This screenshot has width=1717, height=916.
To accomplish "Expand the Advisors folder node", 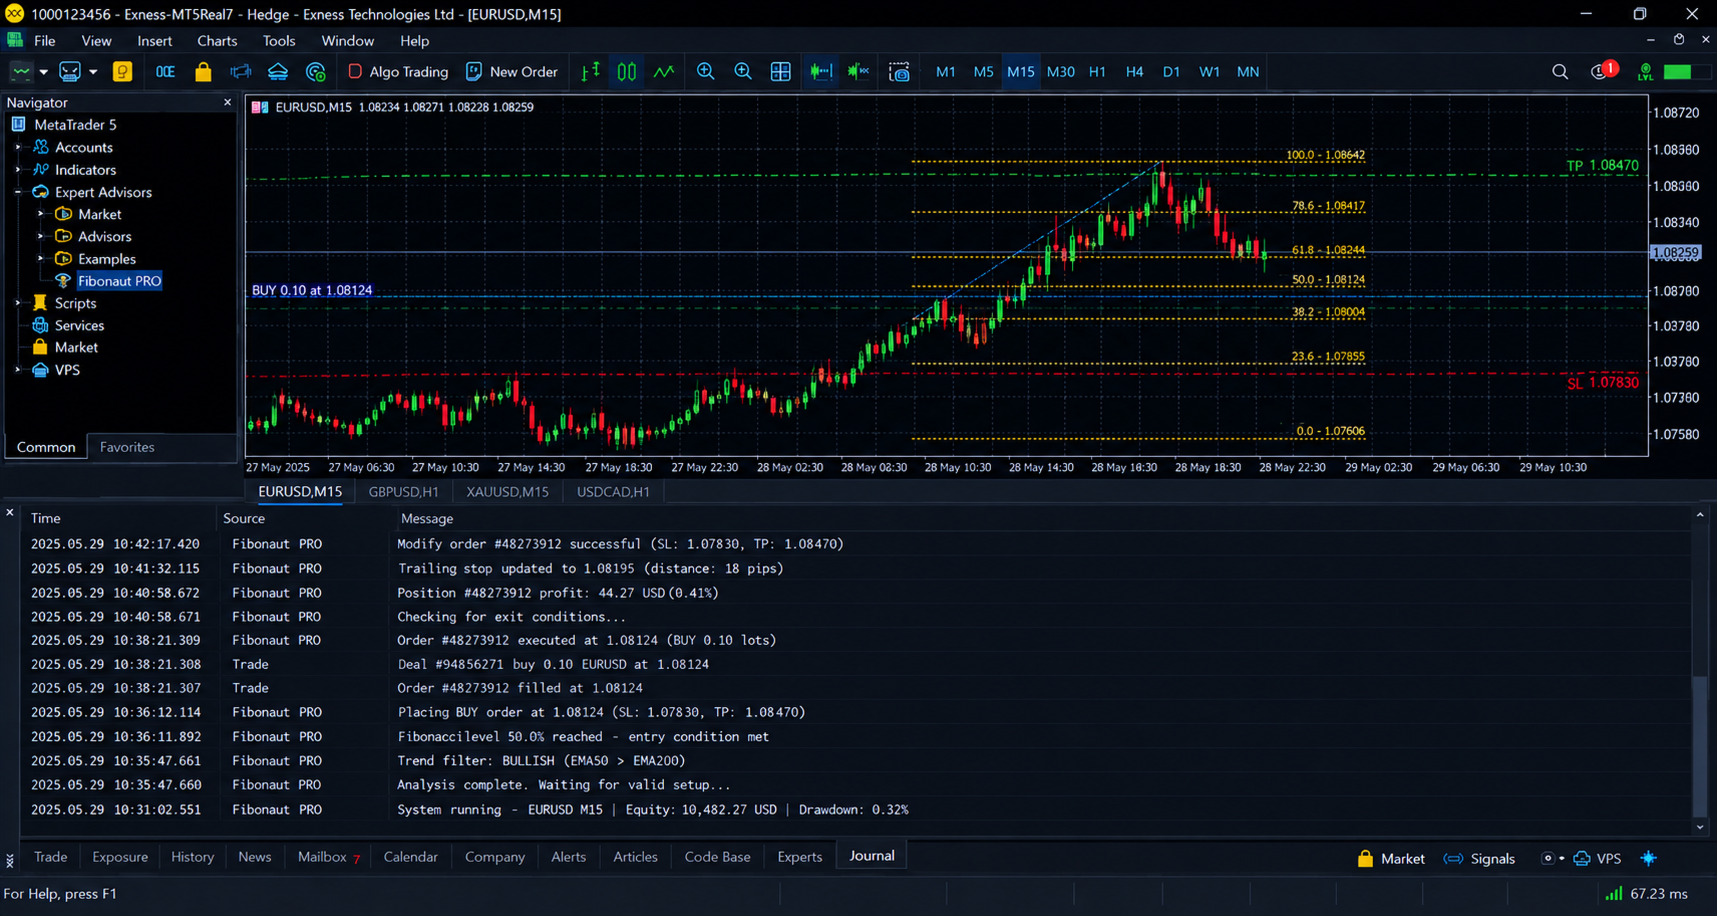I will (41, 236).
